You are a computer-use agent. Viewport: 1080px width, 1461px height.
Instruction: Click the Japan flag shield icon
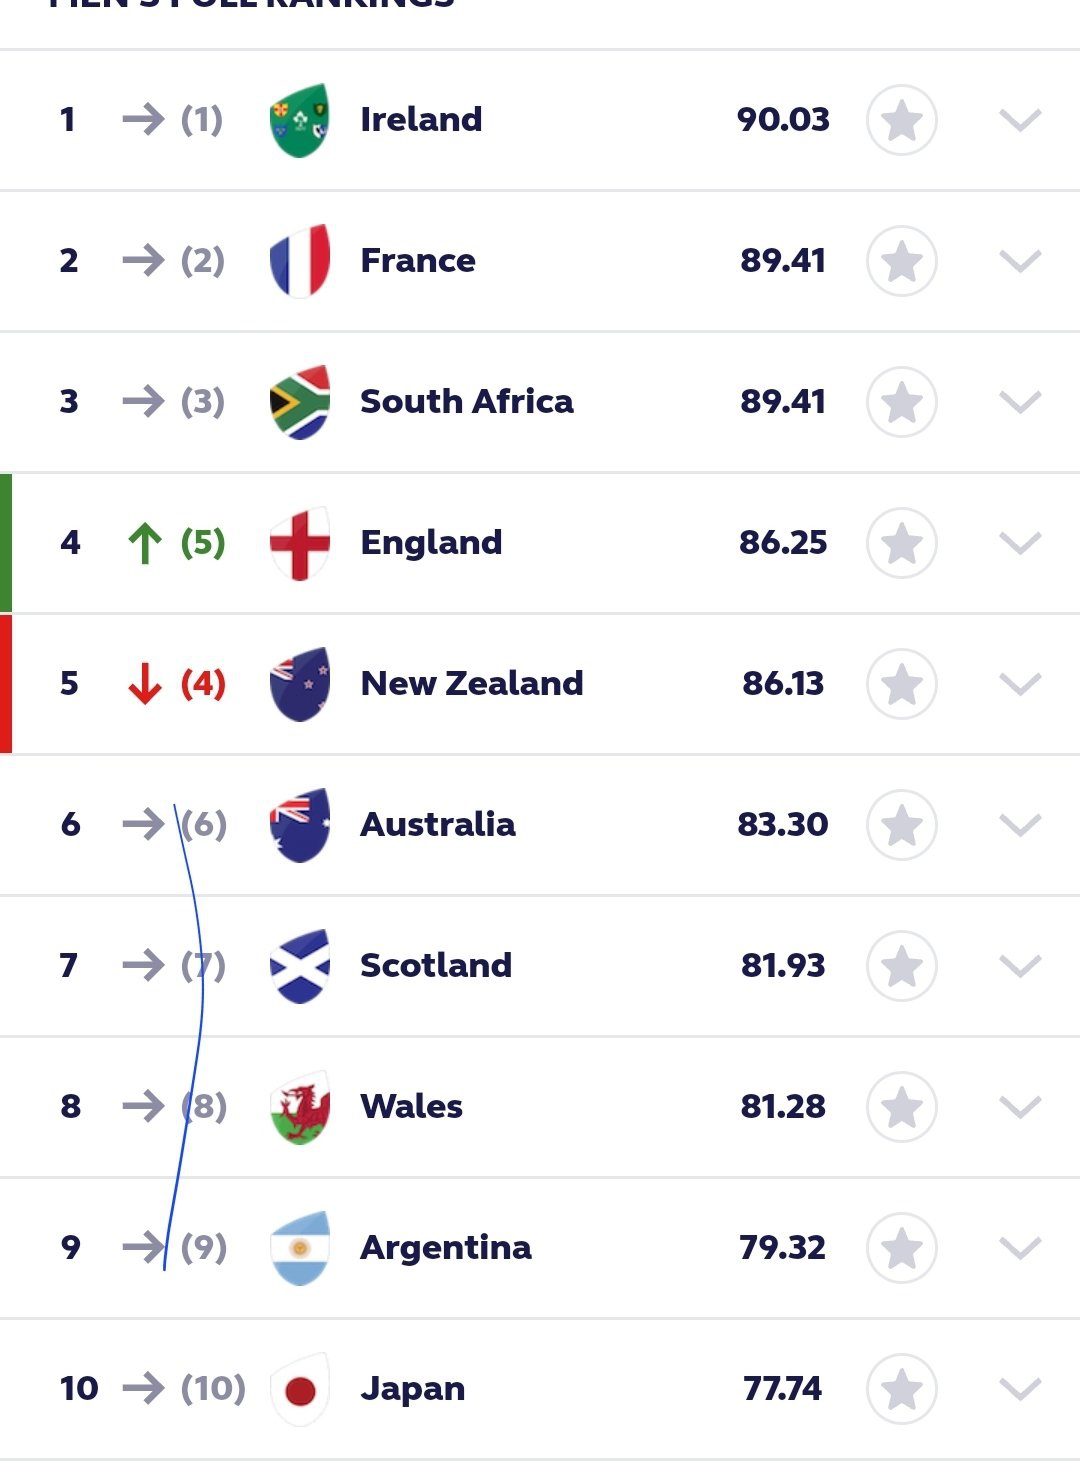pos(300,1389)
